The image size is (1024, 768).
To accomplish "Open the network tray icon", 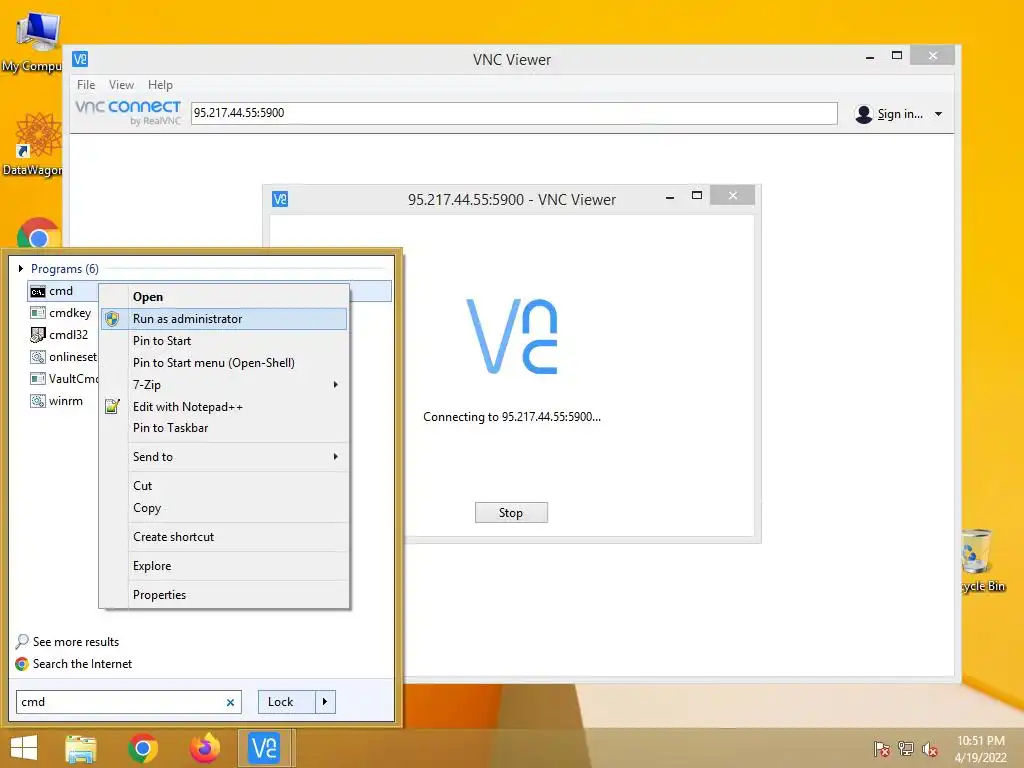I will coord(906,749).
